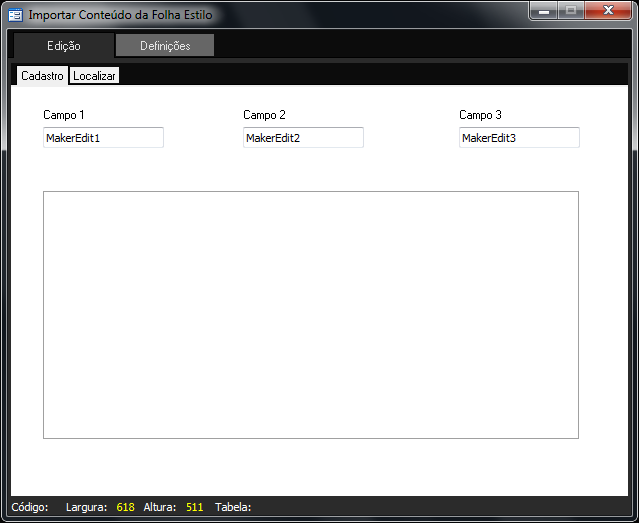This screenshot has height=523, width=639.
Task: Click inside the MakerEdit2 text box
Action: coord(303,138)
